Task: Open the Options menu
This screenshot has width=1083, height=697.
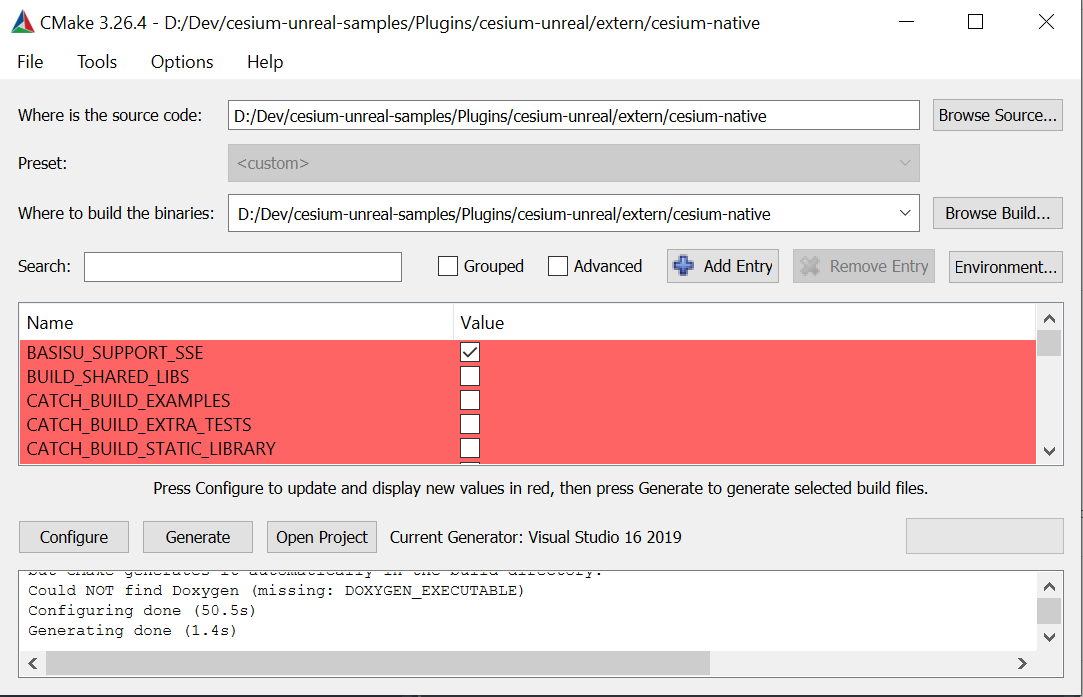Action: pyautogui.click(x=181, y=62)
